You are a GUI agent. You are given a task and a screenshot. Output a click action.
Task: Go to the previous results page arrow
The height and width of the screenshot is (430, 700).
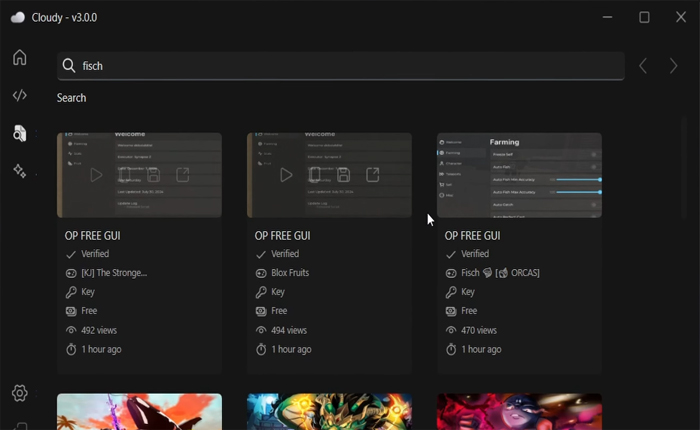tap(643, 66)
